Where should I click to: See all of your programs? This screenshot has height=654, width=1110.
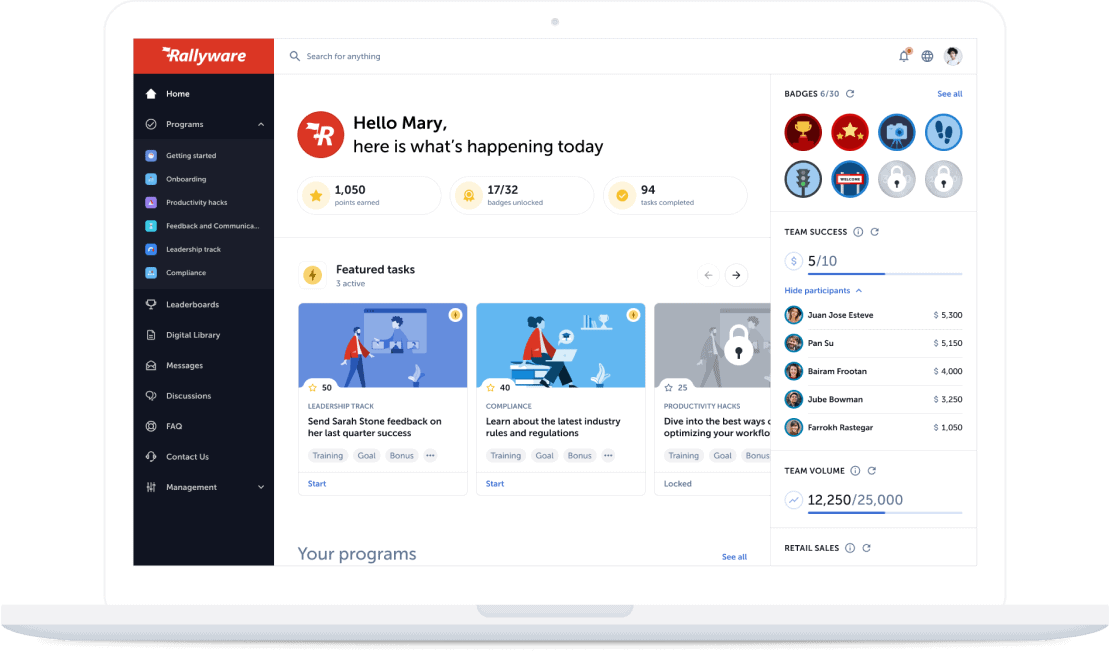click(734, 557)
